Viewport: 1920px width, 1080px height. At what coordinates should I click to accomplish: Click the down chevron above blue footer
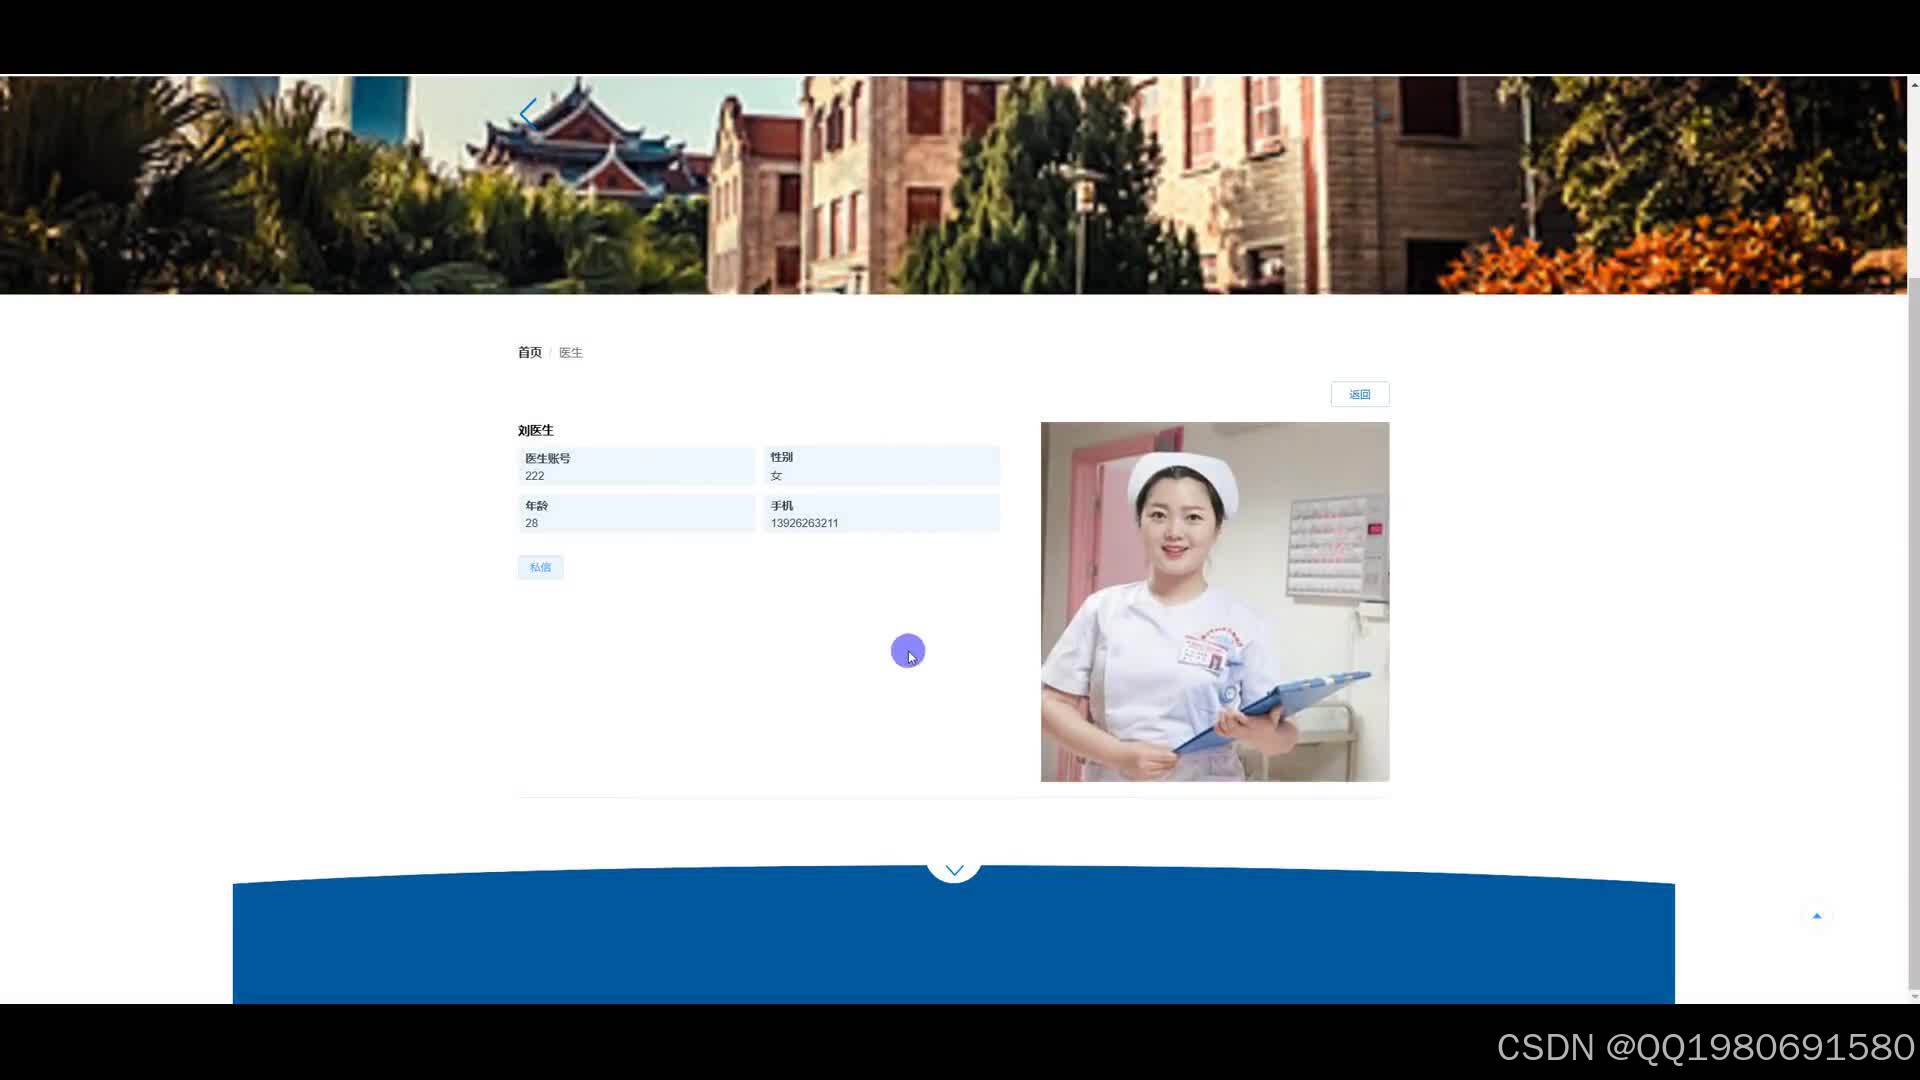pos(954,870)
